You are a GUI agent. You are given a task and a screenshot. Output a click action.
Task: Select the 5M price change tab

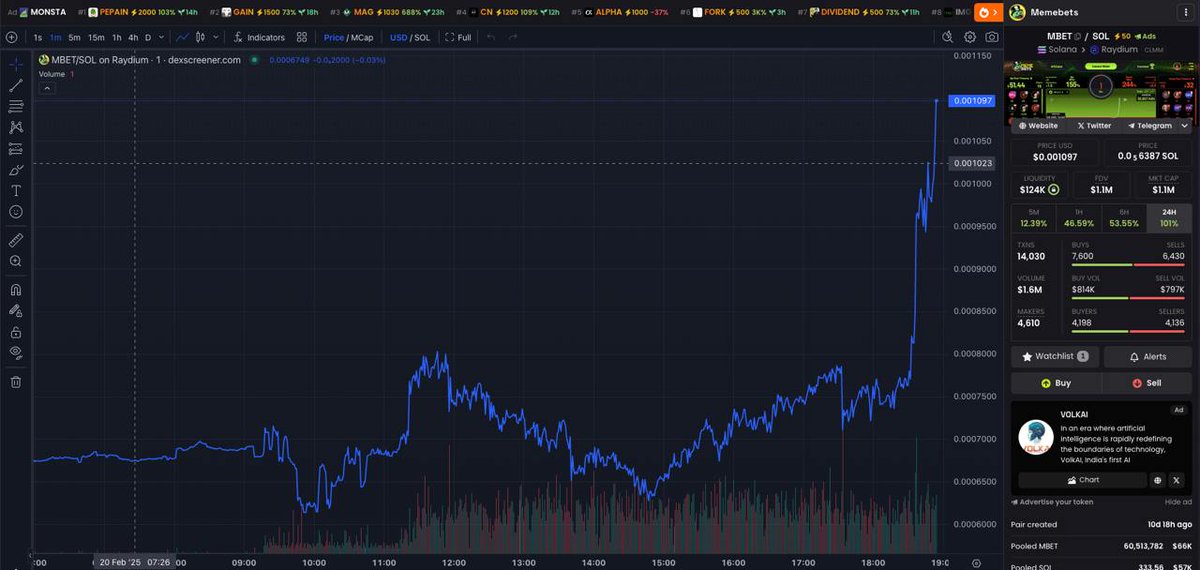[1033, 218]
